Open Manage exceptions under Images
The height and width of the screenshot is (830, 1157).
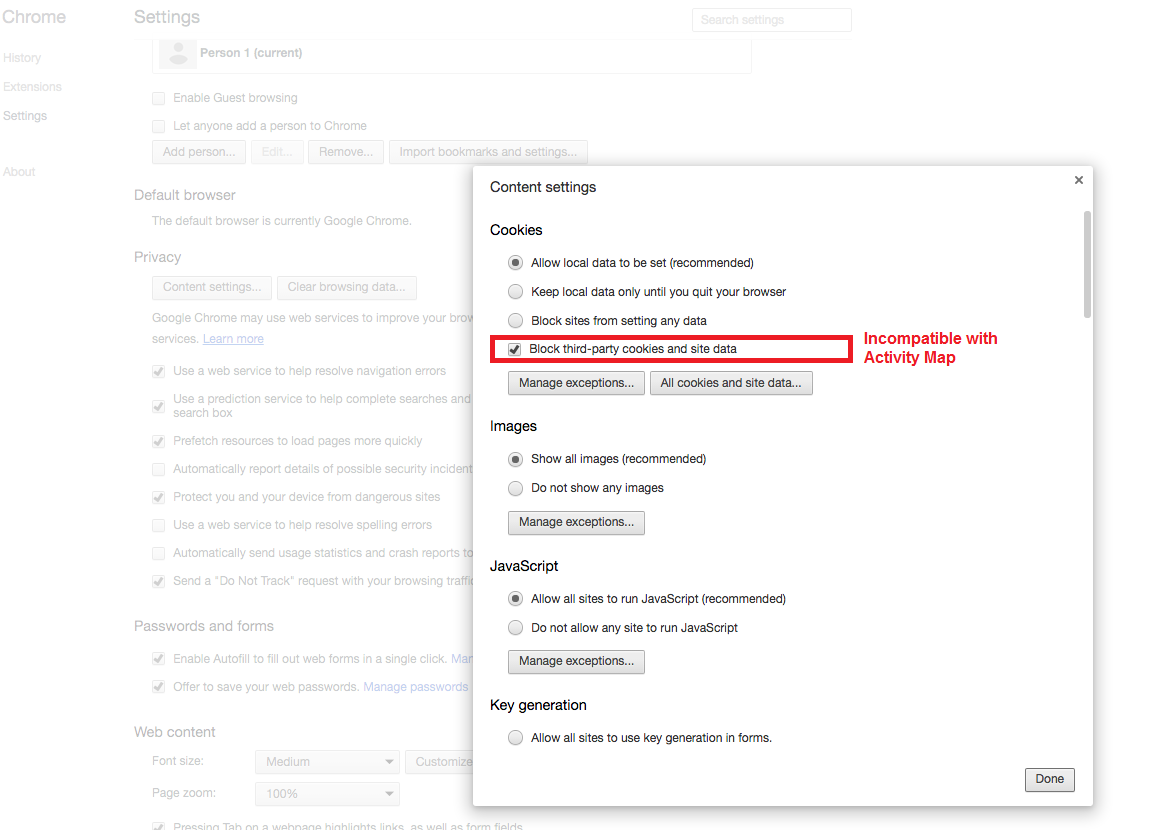click(576, 522)
